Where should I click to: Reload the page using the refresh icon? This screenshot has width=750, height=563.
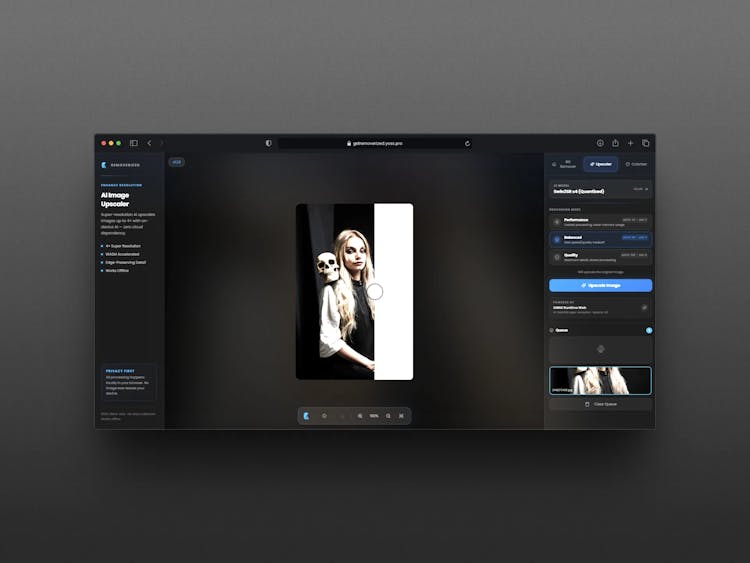coord(467,143)
